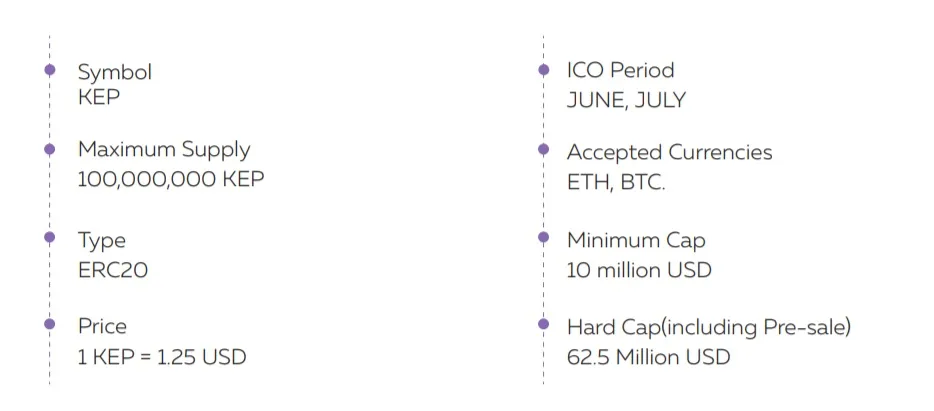The image size is (934, 411).
Task: Click the purple bullet beside Minimum Cap
Action: pos(543,238)
